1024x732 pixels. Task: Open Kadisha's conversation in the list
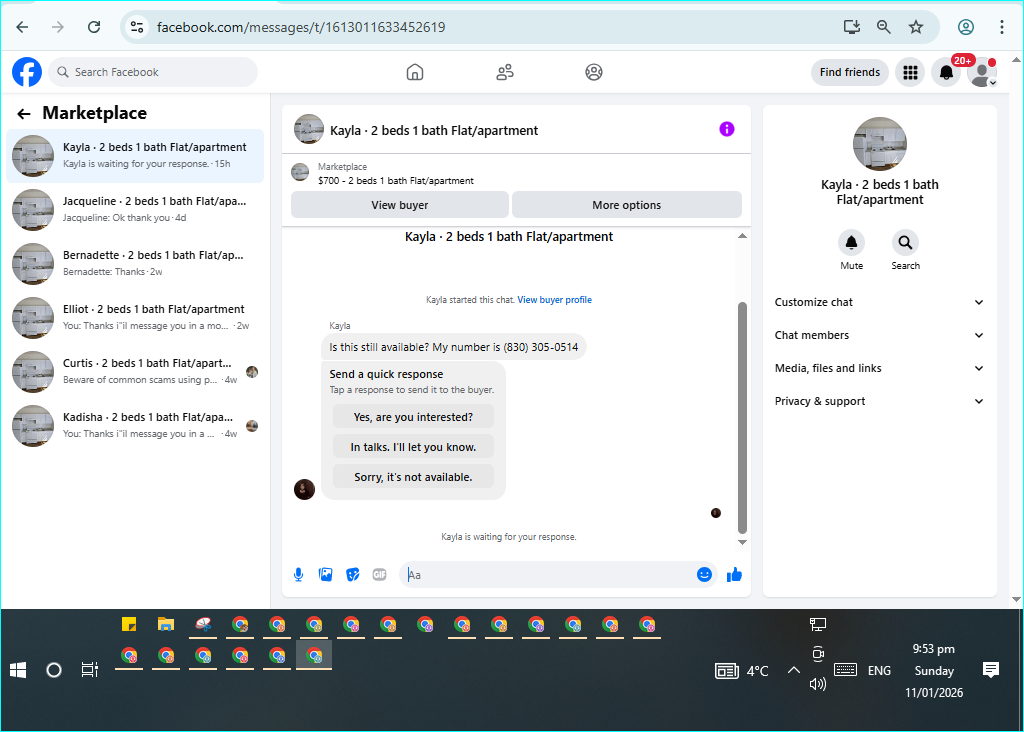coord(135,426)
